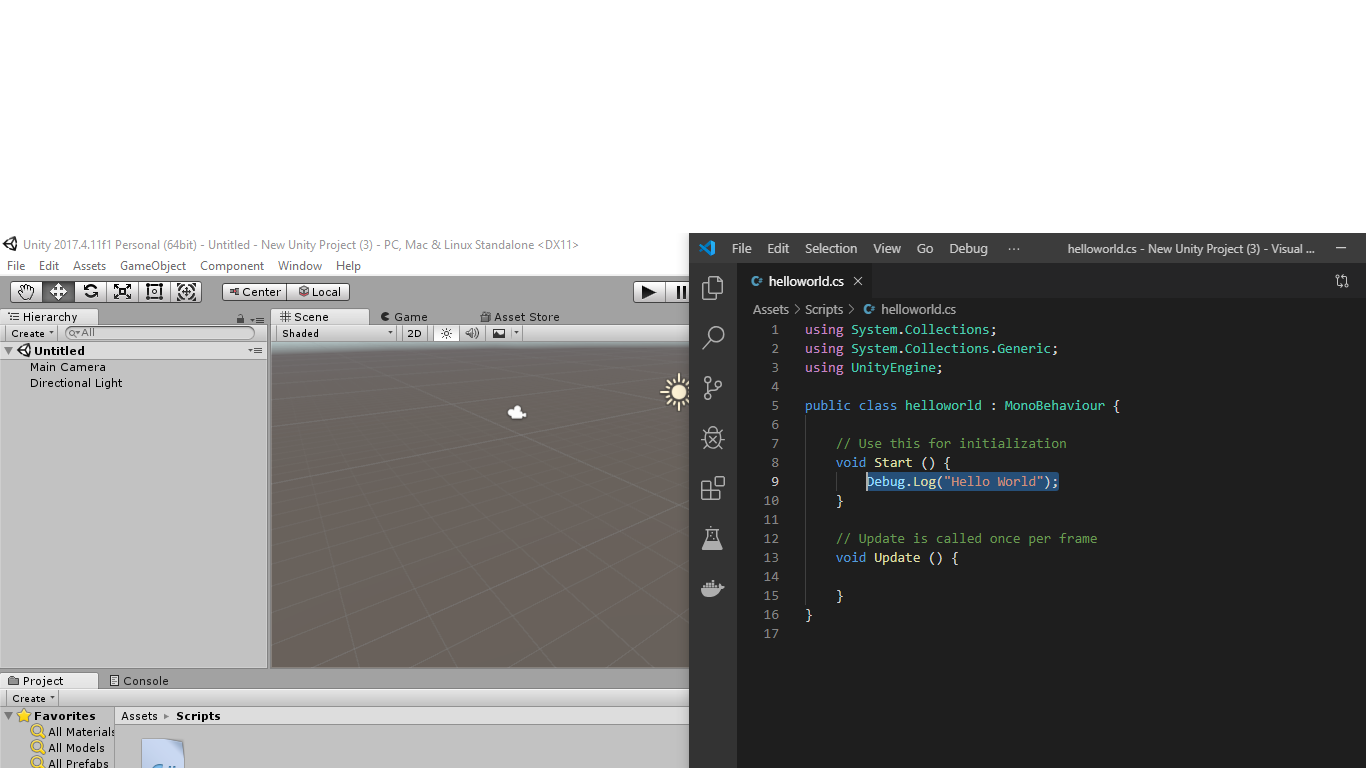The width and height of the screenshot is (1366, 768).
Task: Toggle the Hierarchy panel lock
Action: click(241, 320)
